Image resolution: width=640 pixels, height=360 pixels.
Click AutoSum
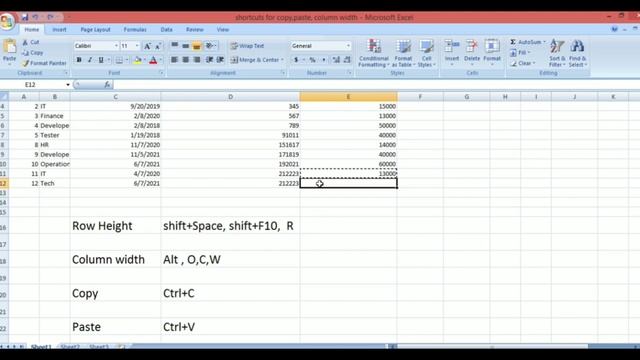click(x=527, y=42)
